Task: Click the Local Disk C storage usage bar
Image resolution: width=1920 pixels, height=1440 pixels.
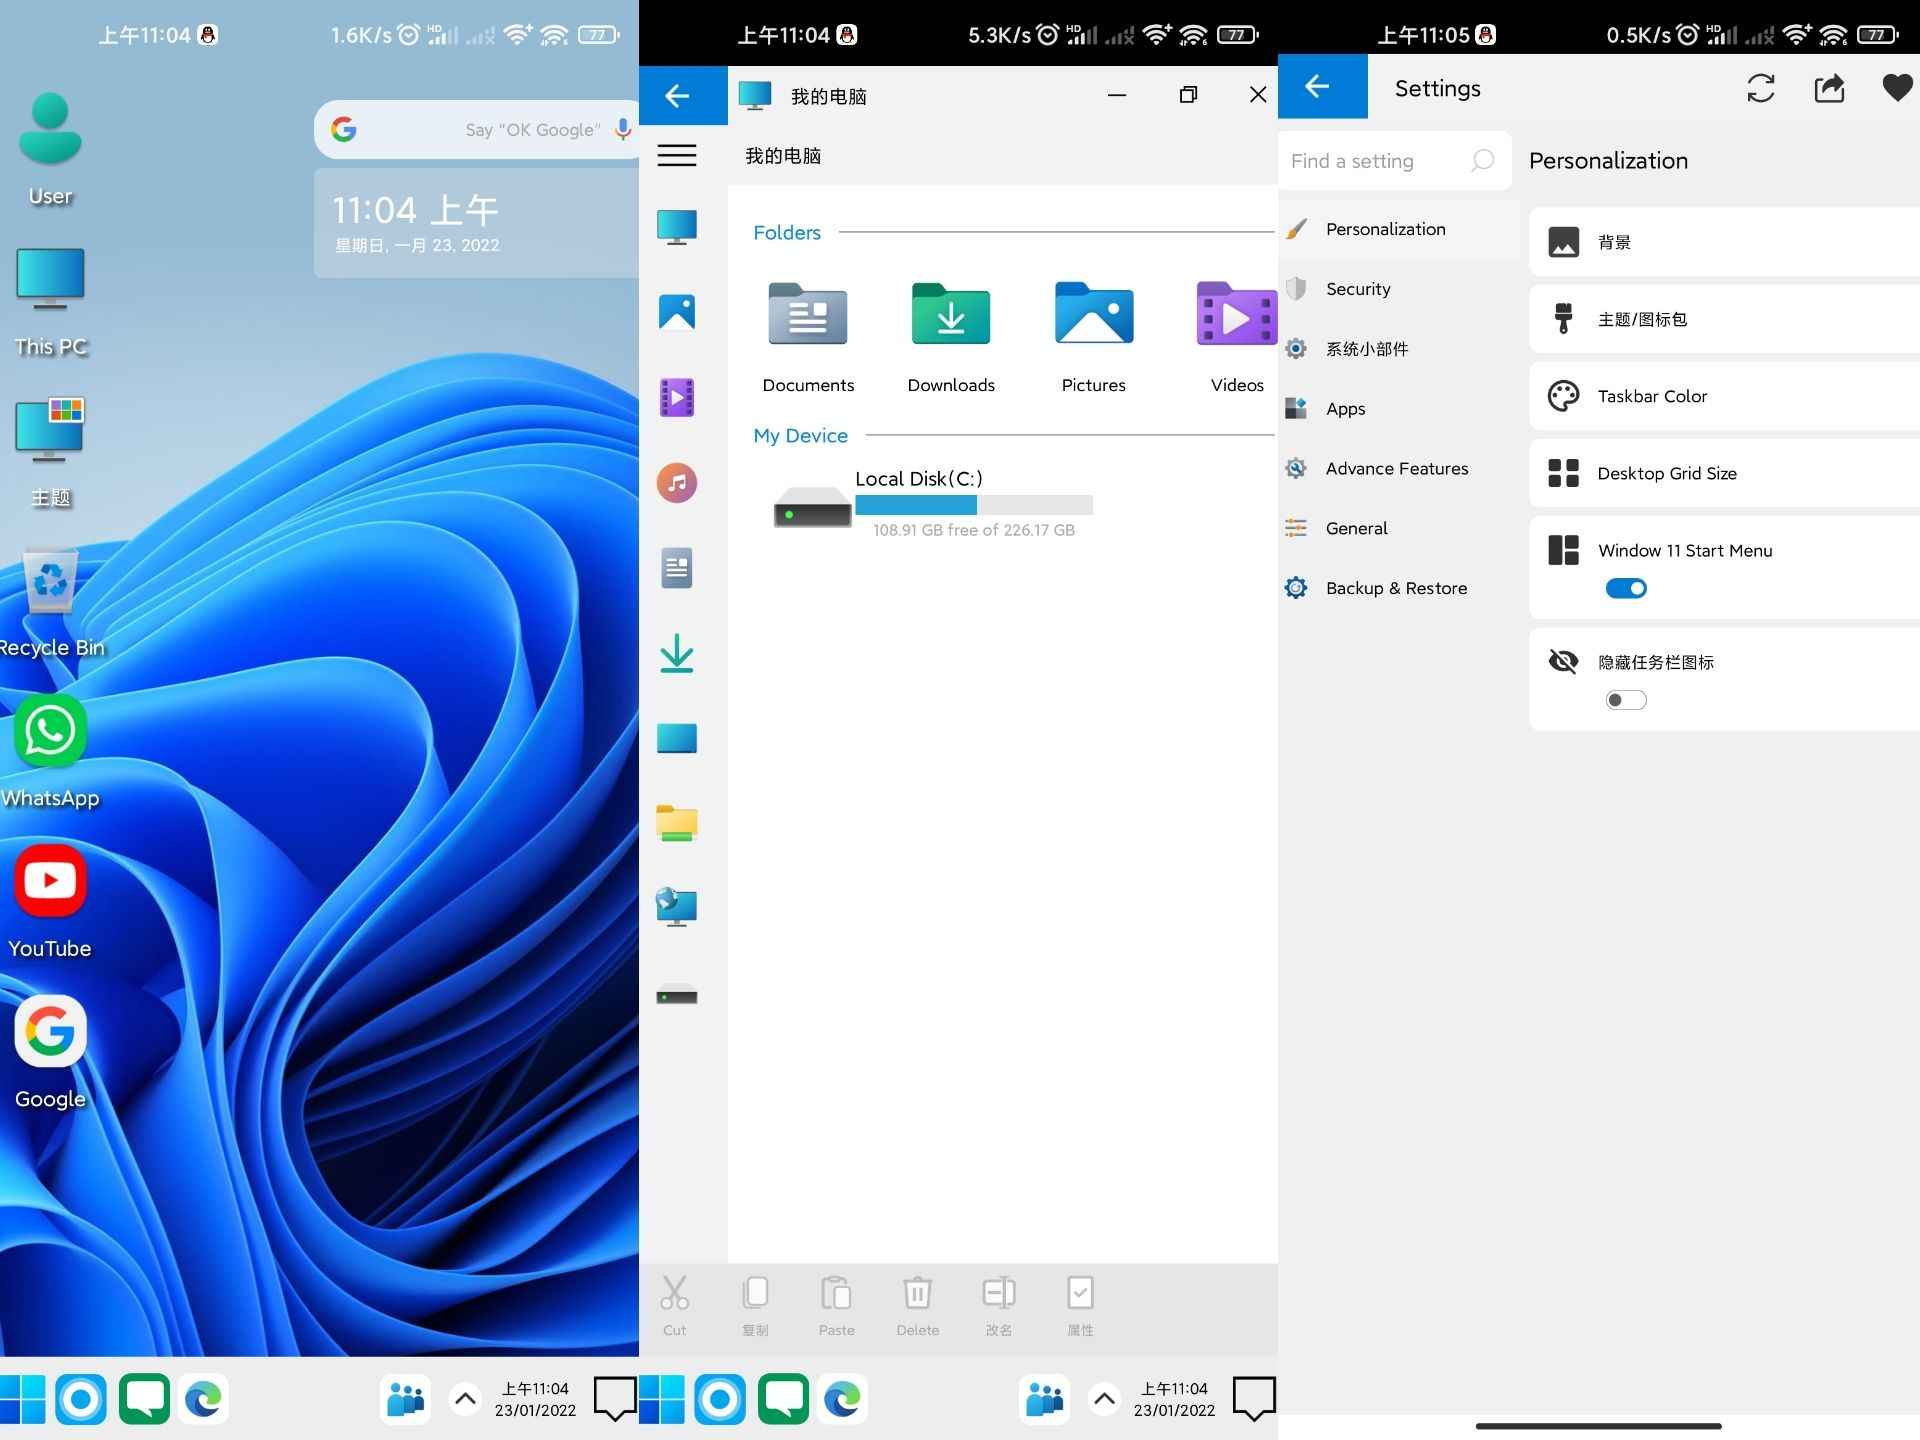Action: [975, 506]
